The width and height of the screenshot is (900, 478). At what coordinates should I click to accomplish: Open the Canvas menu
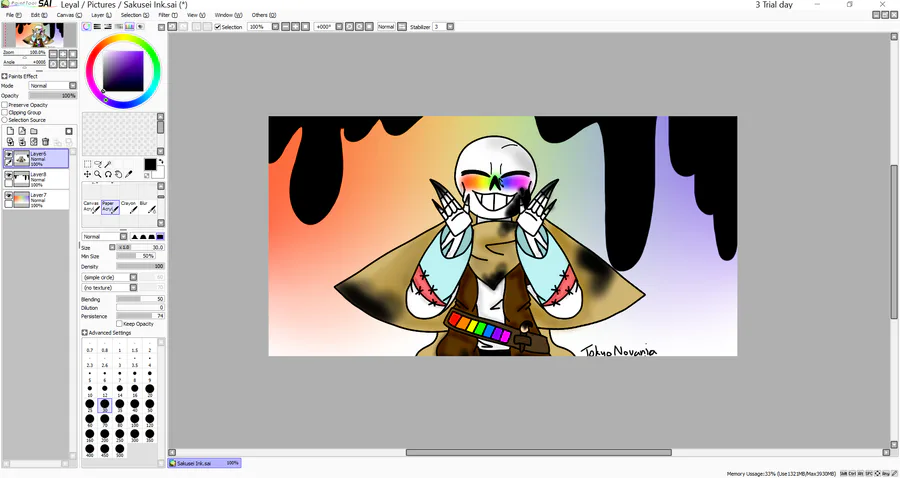point(69,15)
